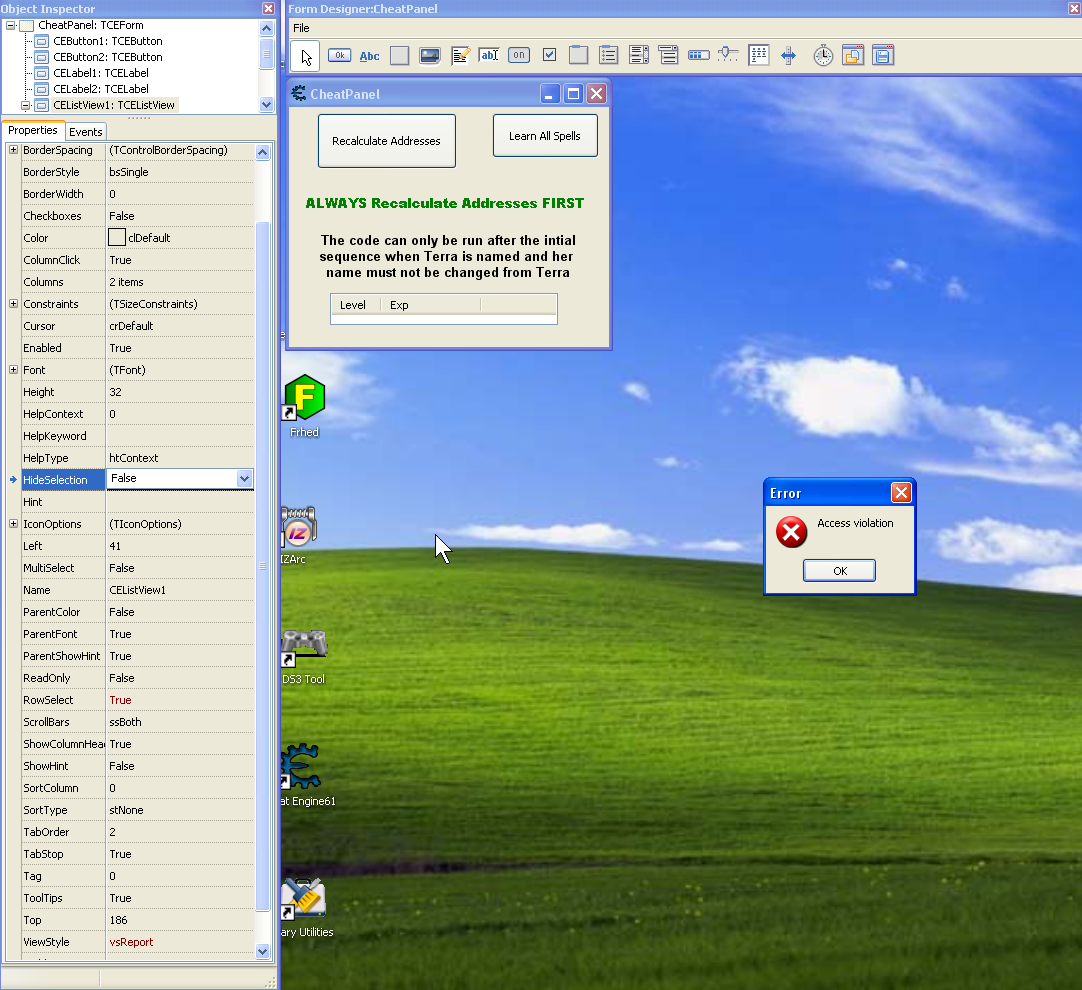Pick the checkbox component in toolbar
The height and width of the screenshot is (990, 1082).
tap(549, 56)
